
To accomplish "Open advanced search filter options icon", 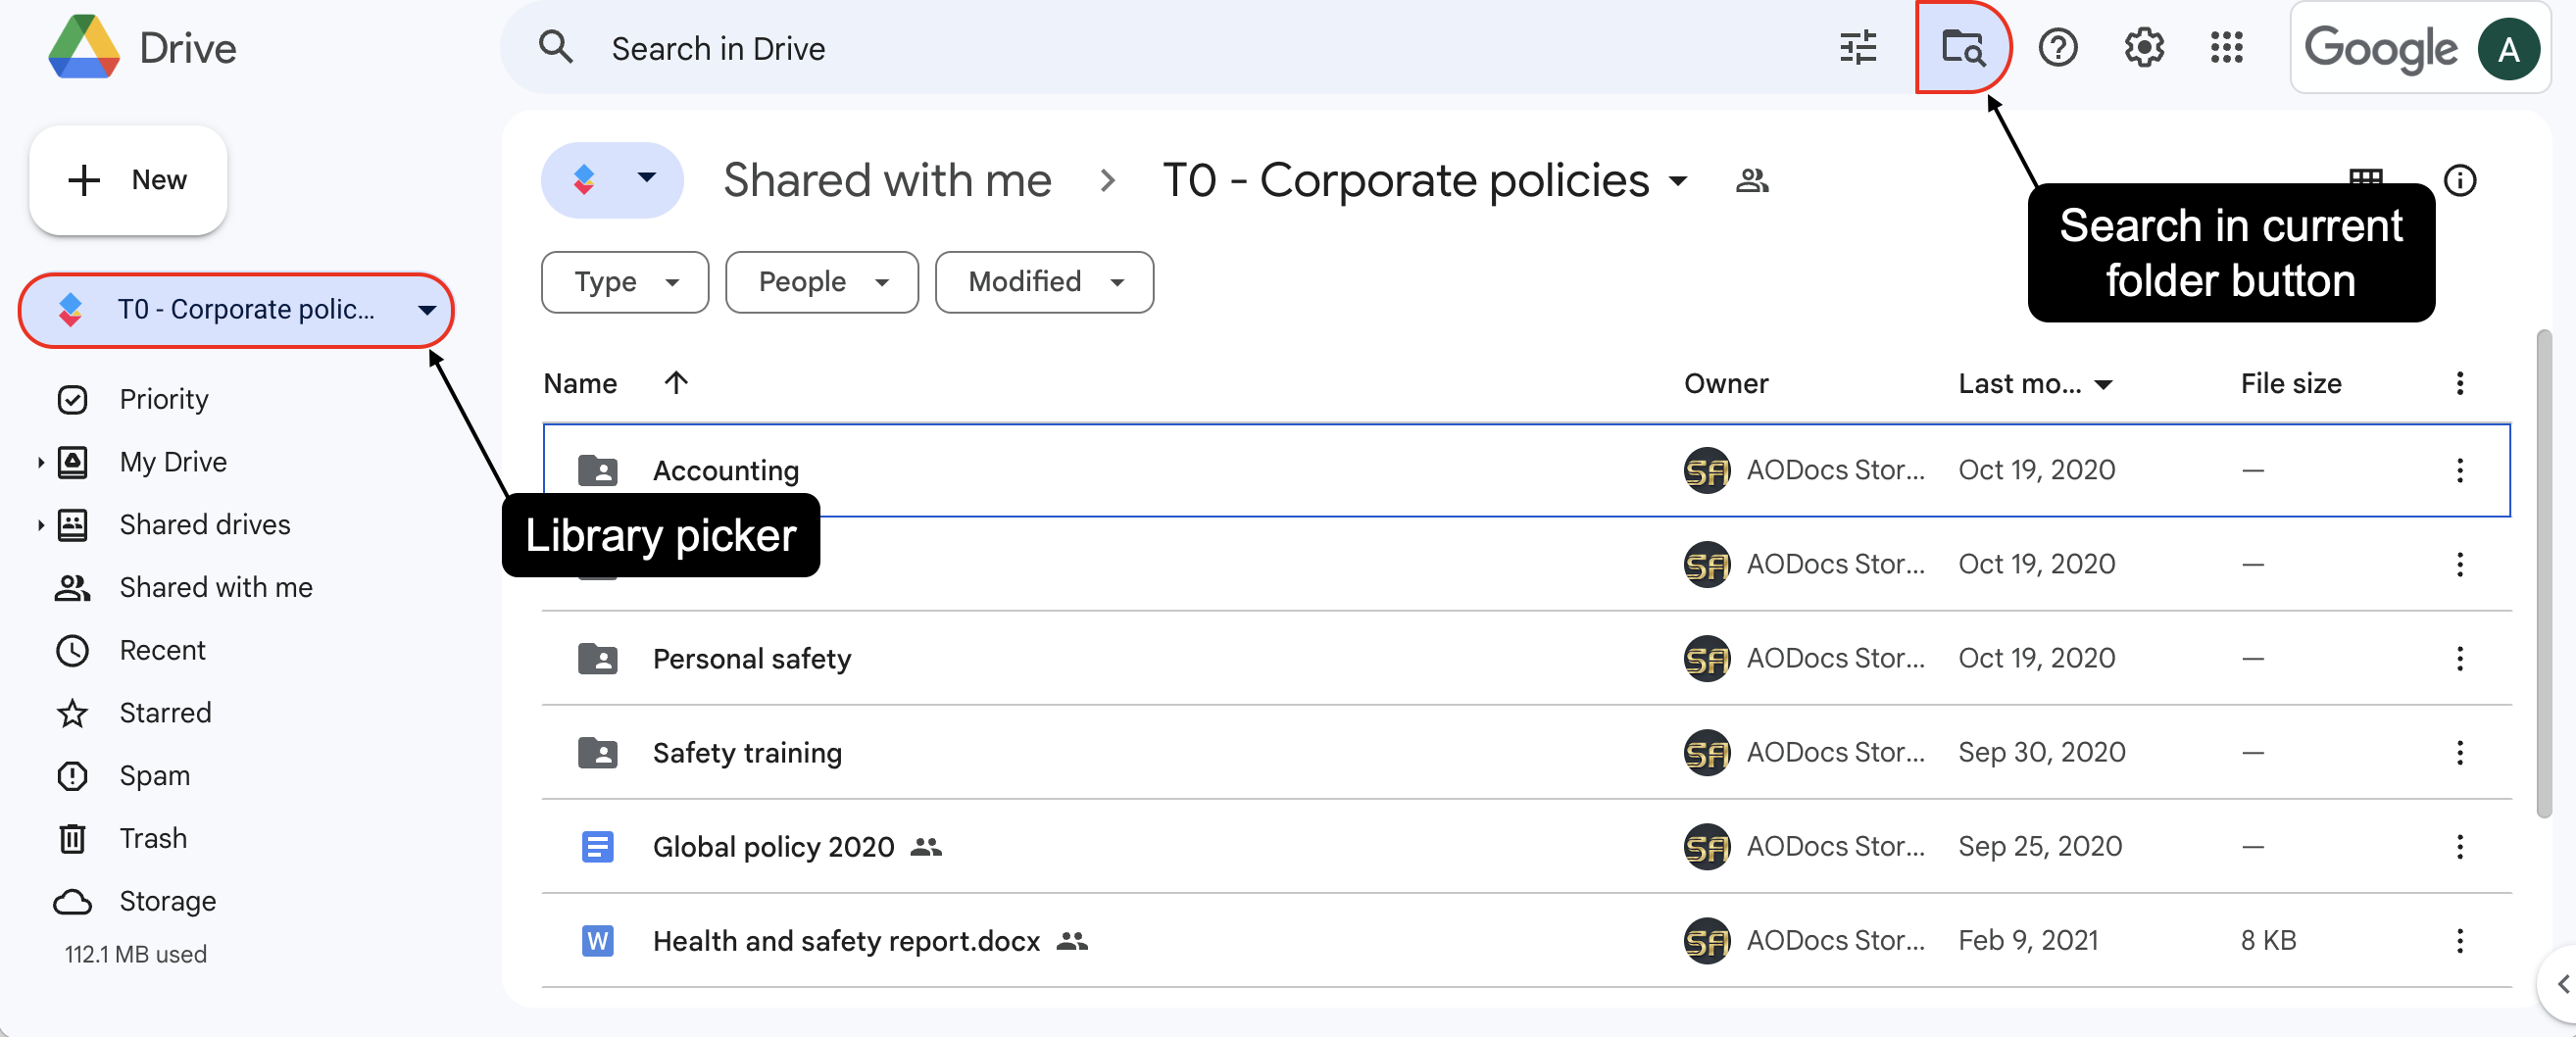I will 1858,47.
